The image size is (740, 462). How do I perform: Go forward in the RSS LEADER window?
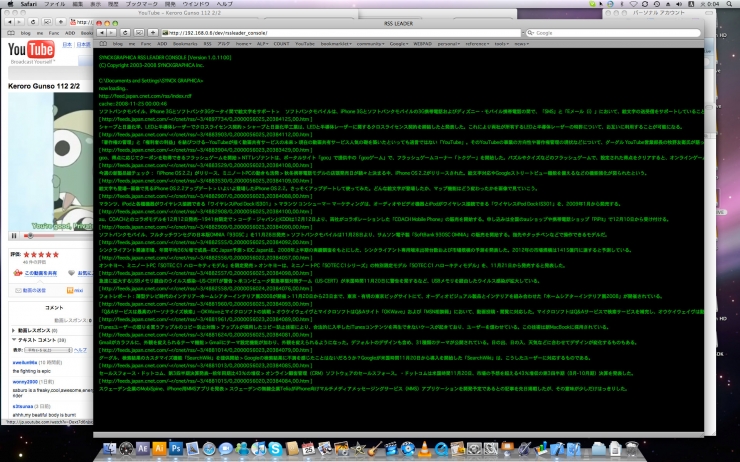[x=111, y=33]
